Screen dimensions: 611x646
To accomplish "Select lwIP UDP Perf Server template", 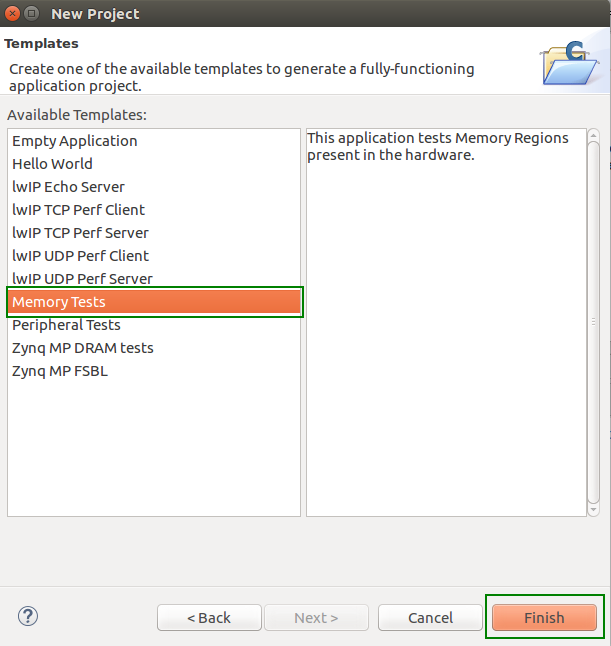I will pyautogui.click(x=82, y=279).
